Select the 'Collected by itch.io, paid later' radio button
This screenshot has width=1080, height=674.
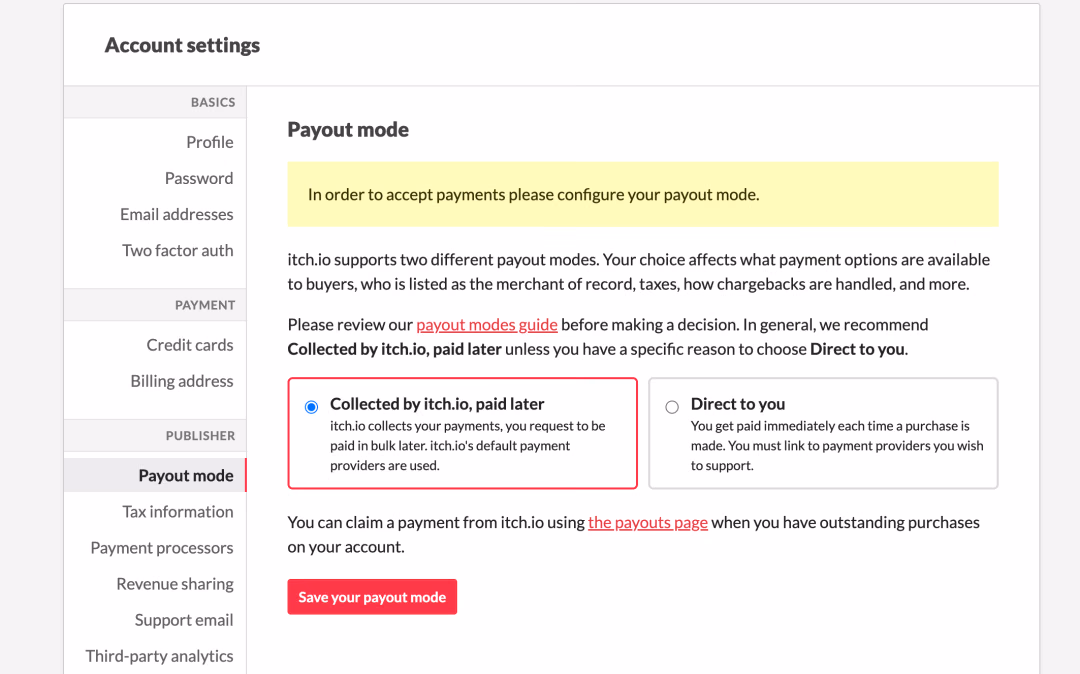pyautogui.click(x=311, y=407)
